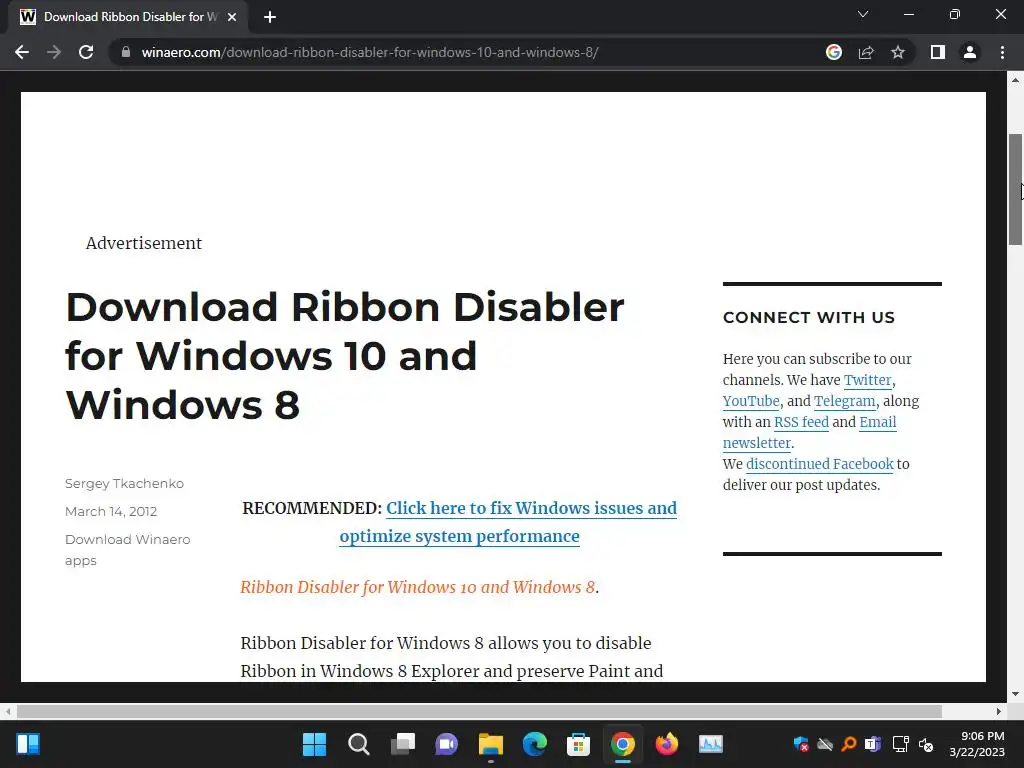
Task: Open the Windows Start menu
Action: (x=314, y=744)
